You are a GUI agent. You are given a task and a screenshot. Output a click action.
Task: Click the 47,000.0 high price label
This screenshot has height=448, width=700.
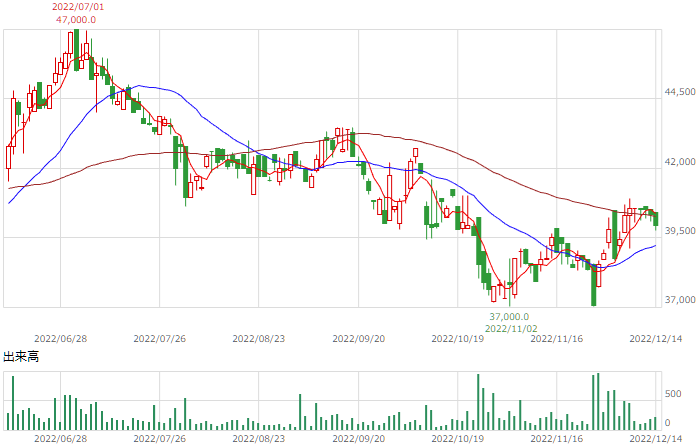click(x=76, y=20)
